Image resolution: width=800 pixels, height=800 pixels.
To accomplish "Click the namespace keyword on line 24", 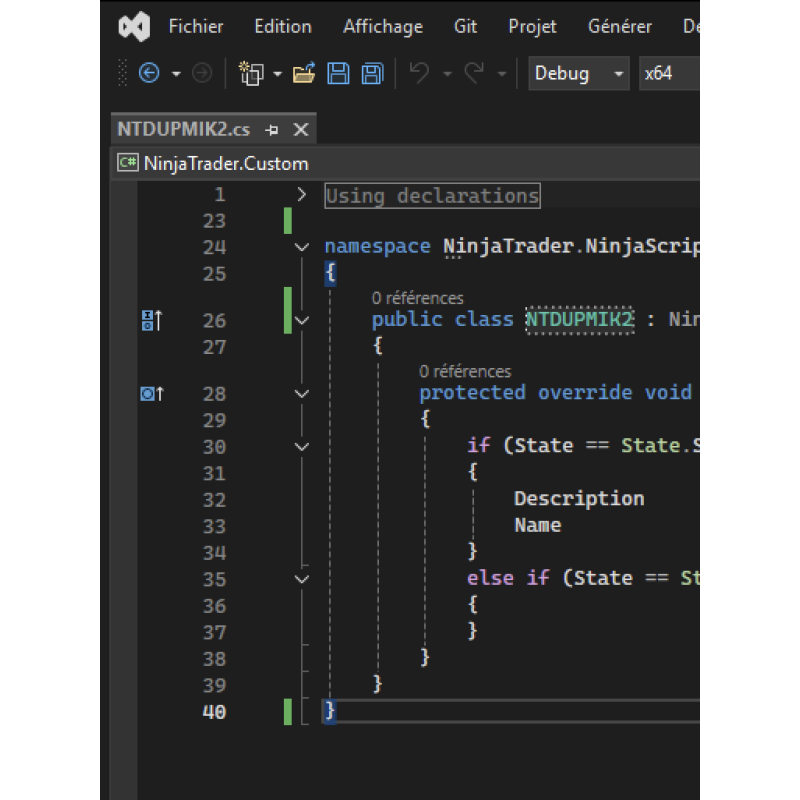I will [378, 247].
